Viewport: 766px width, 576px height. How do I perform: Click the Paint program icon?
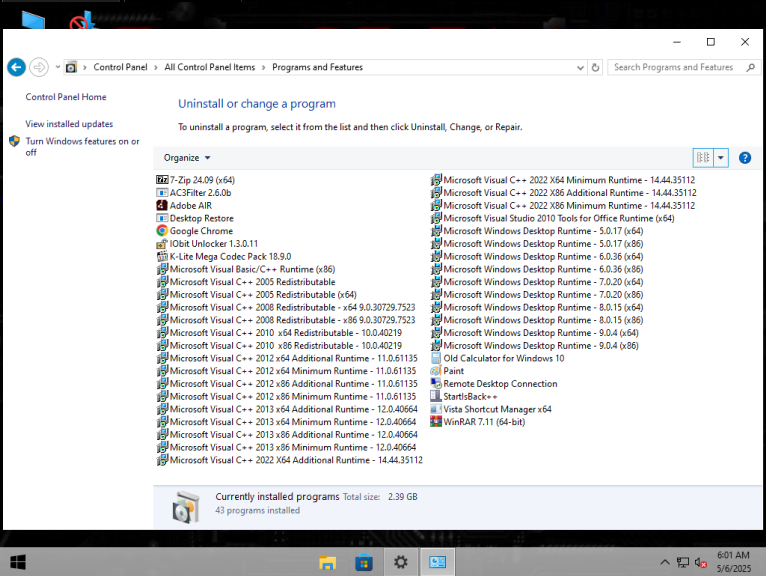[x=436, y=371]
